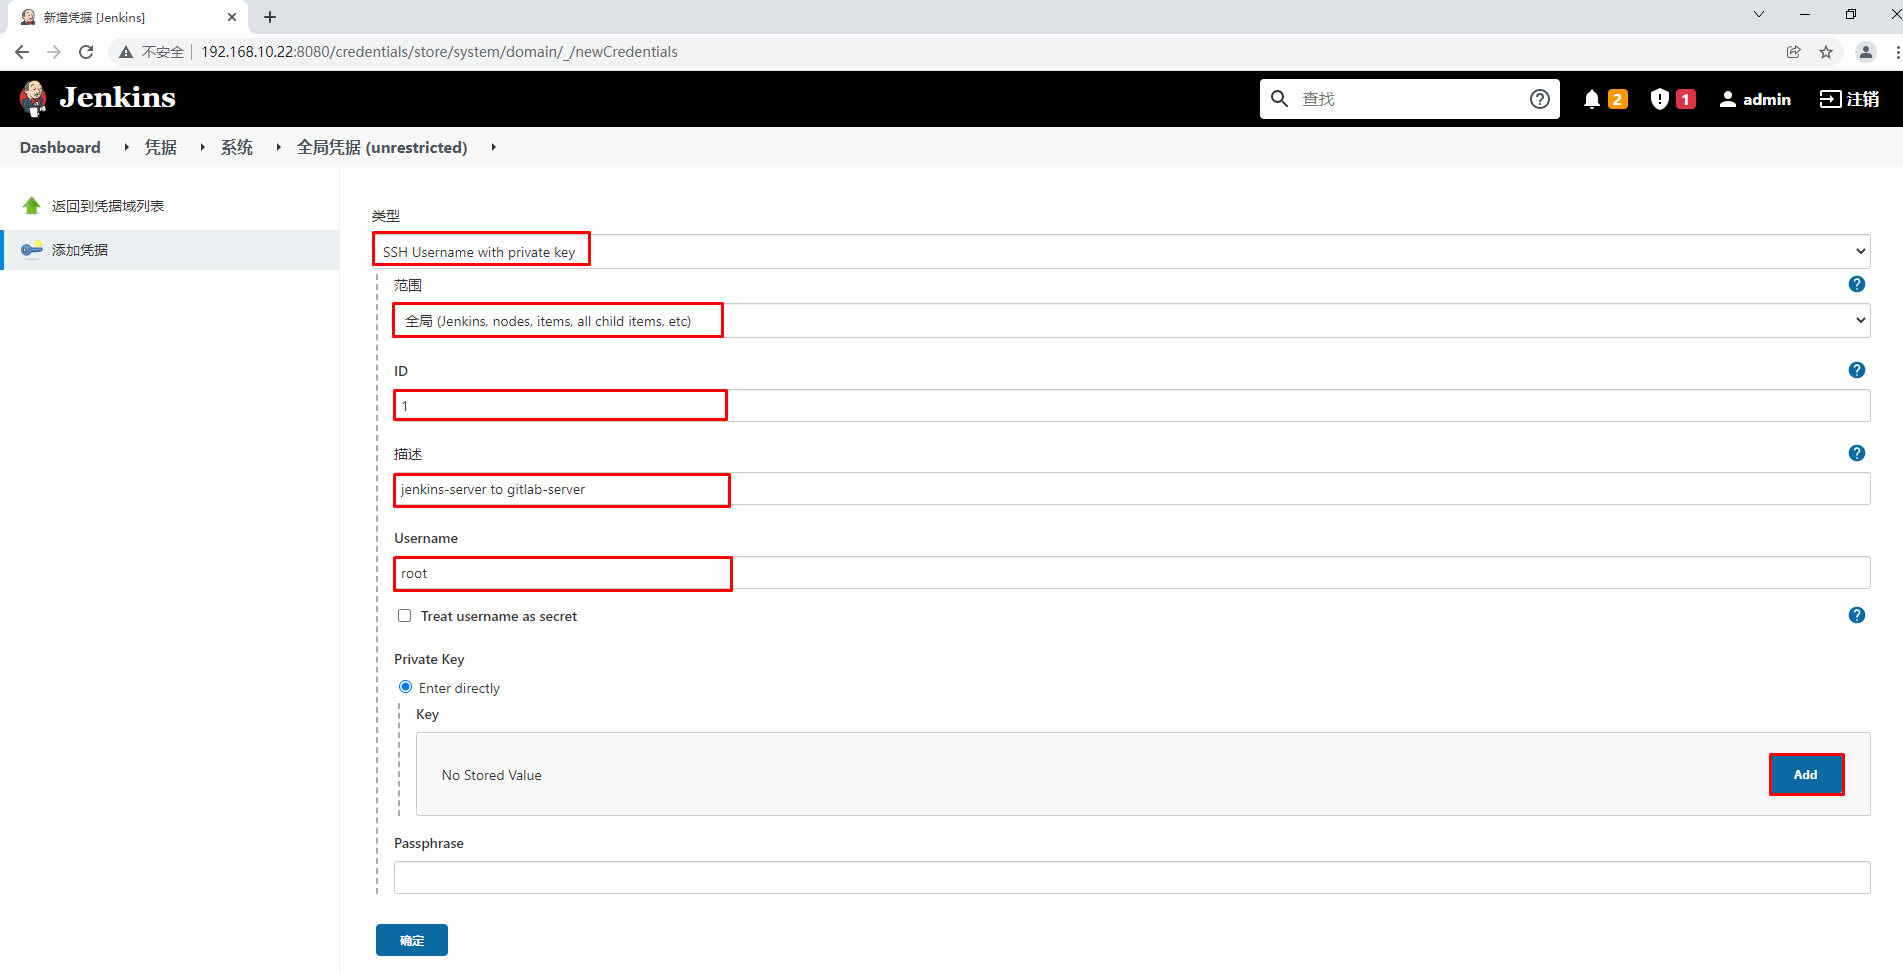This screenshot has width=1903, height=972.
Task: Open the Chrome profile avatar icon
Action: [1865, 52]
